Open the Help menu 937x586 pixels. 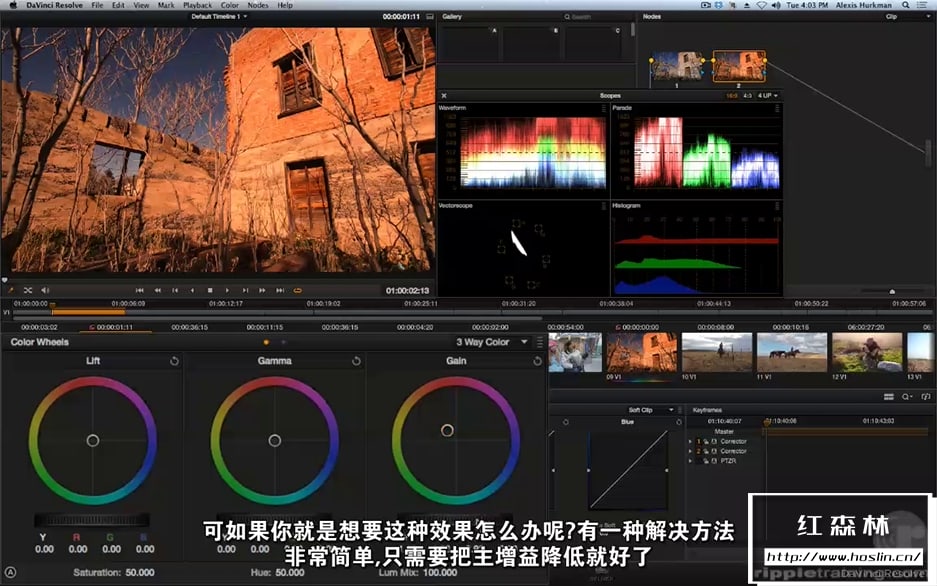(x=285, y=5)
